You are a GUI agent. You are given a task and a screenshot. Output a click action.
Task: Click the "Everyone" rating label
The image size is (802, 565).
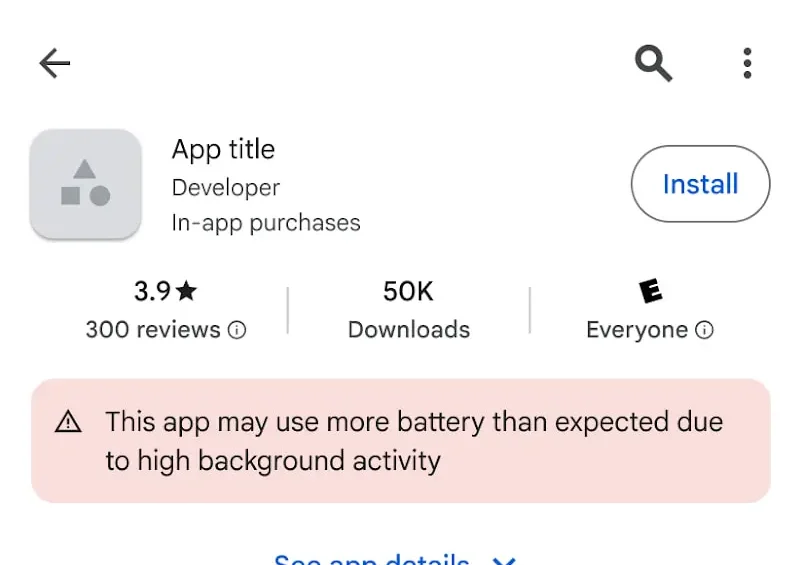[637, 330]
